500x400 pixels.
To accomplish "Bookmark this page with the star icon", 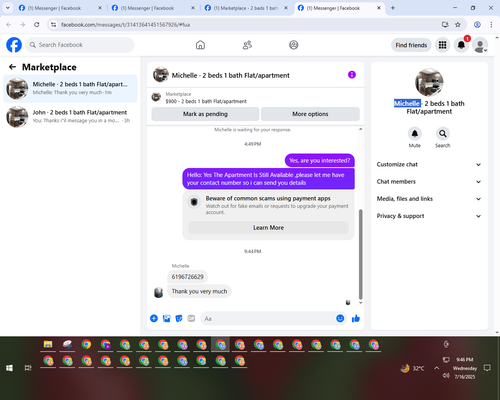I will [x=458, y=25].
